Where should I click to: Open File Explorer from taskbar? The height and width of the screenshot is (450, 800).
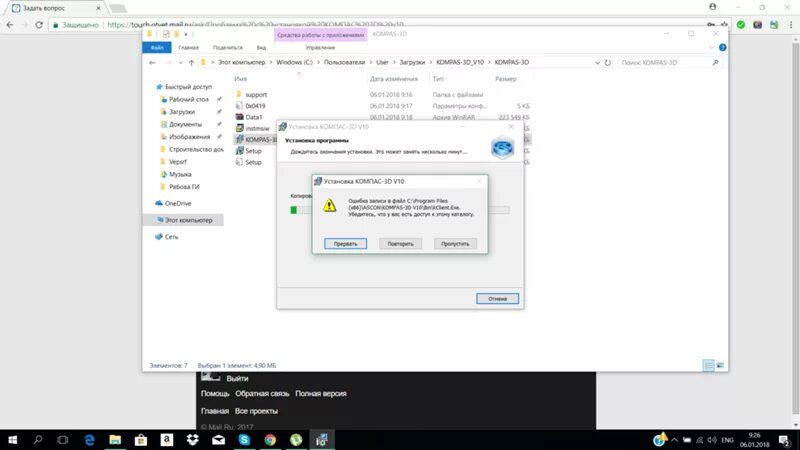[x=115, y=440]
